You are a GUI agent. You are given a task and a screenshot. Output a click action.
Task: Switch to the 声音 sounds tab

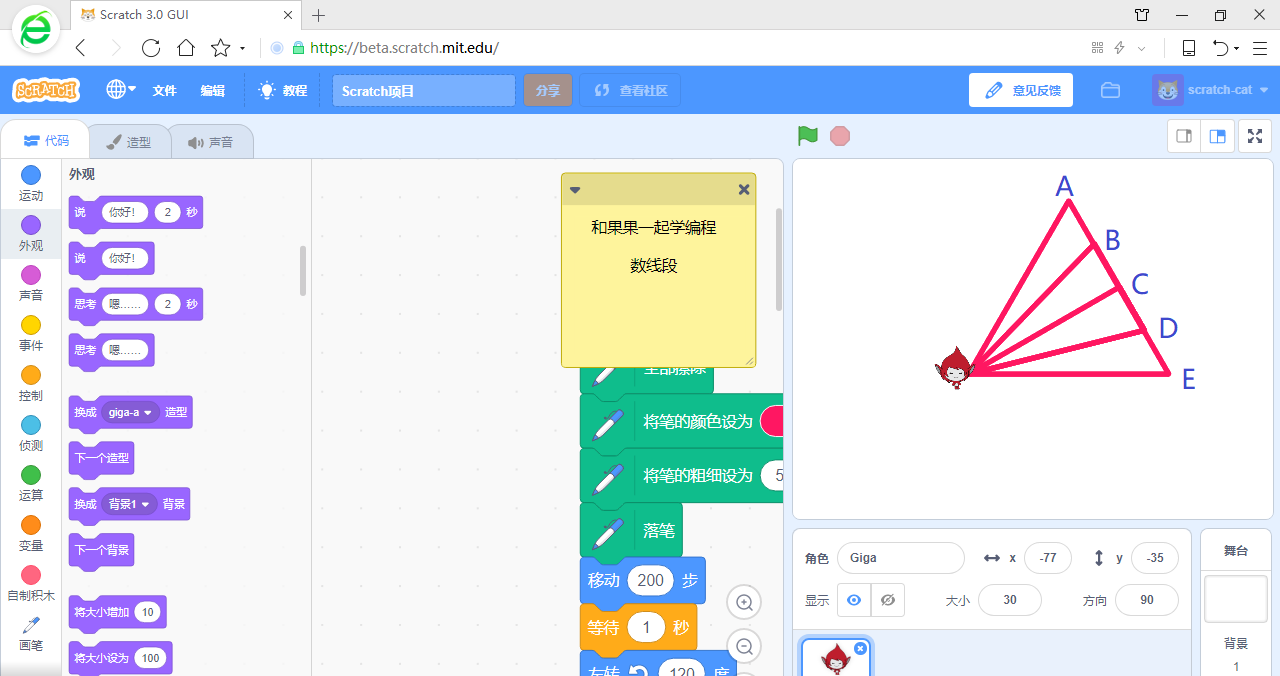click(x=210, y=142)
